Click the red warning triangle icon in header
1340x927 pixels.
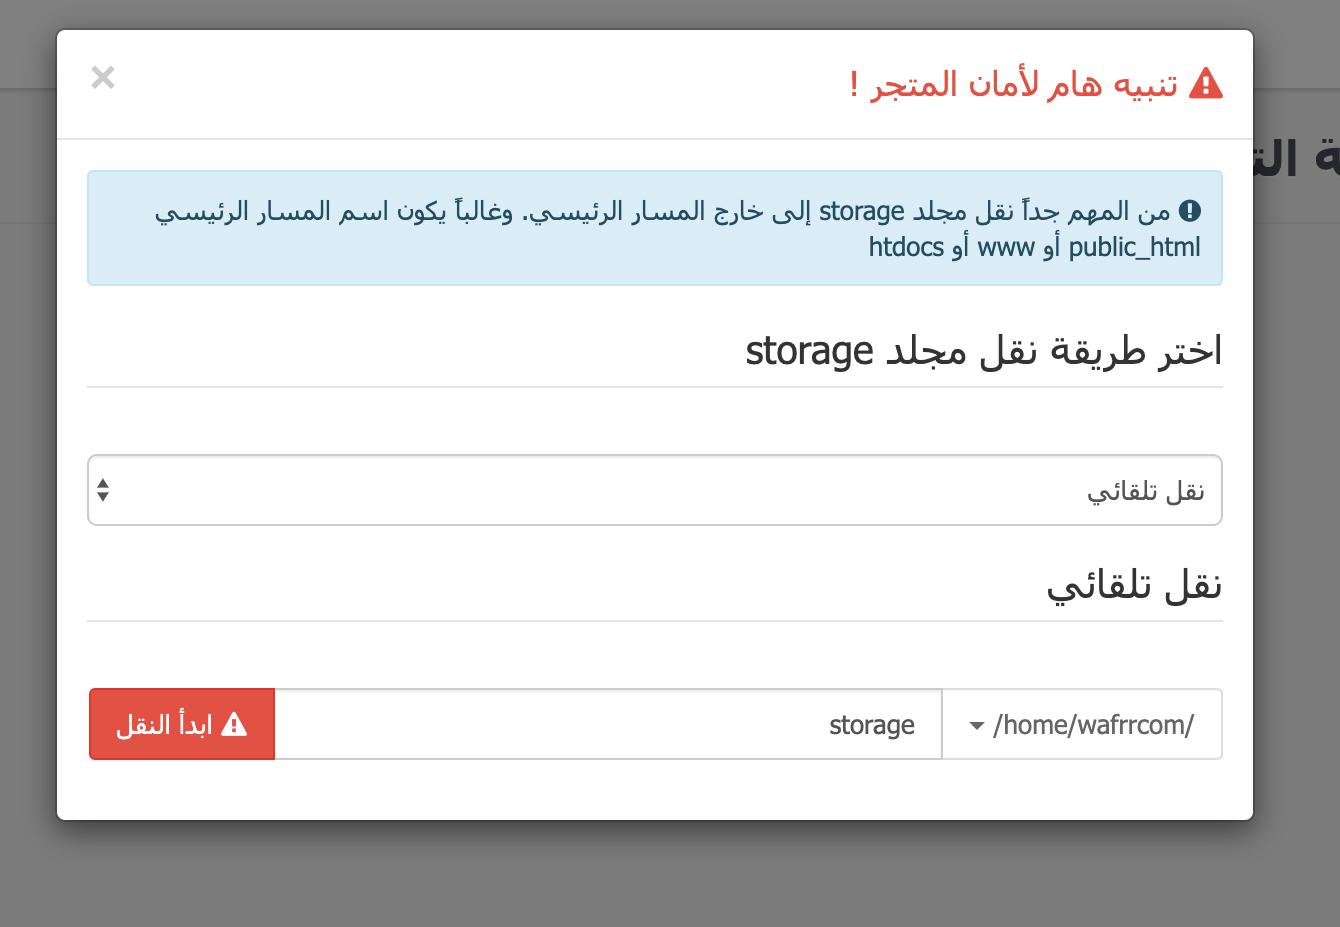[1205, 84]
